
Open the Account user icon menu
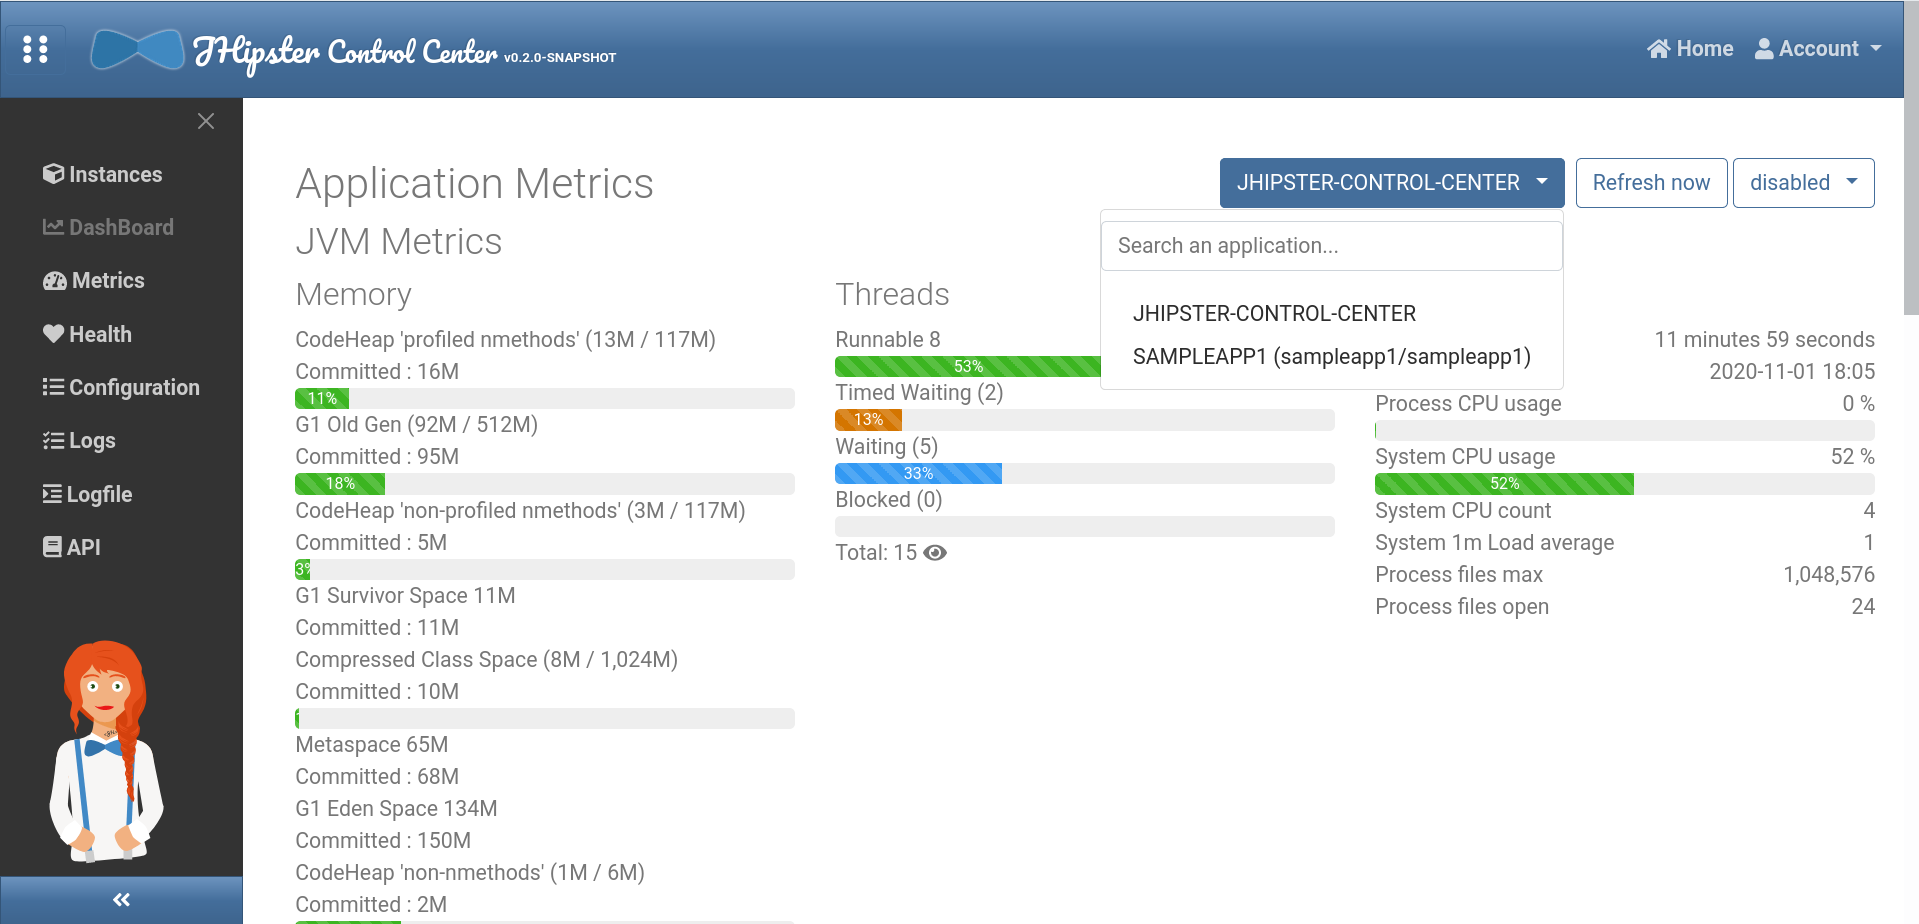(x=1764, y=49)
